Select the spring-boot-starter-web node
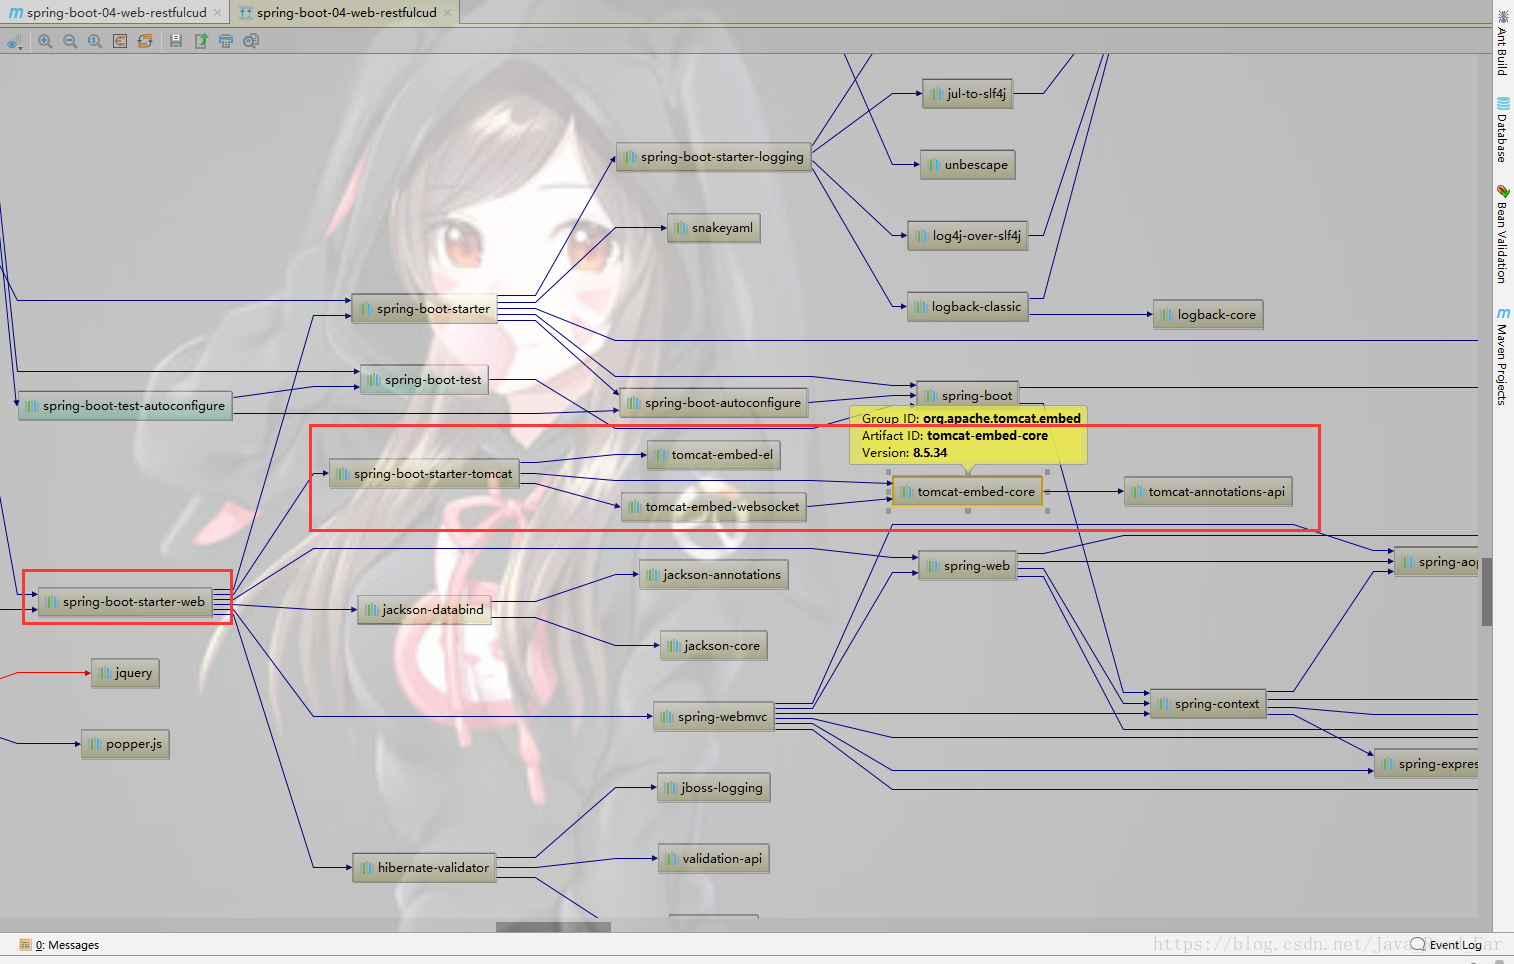This screenshot has width=1514, height=964. [125, 602]
